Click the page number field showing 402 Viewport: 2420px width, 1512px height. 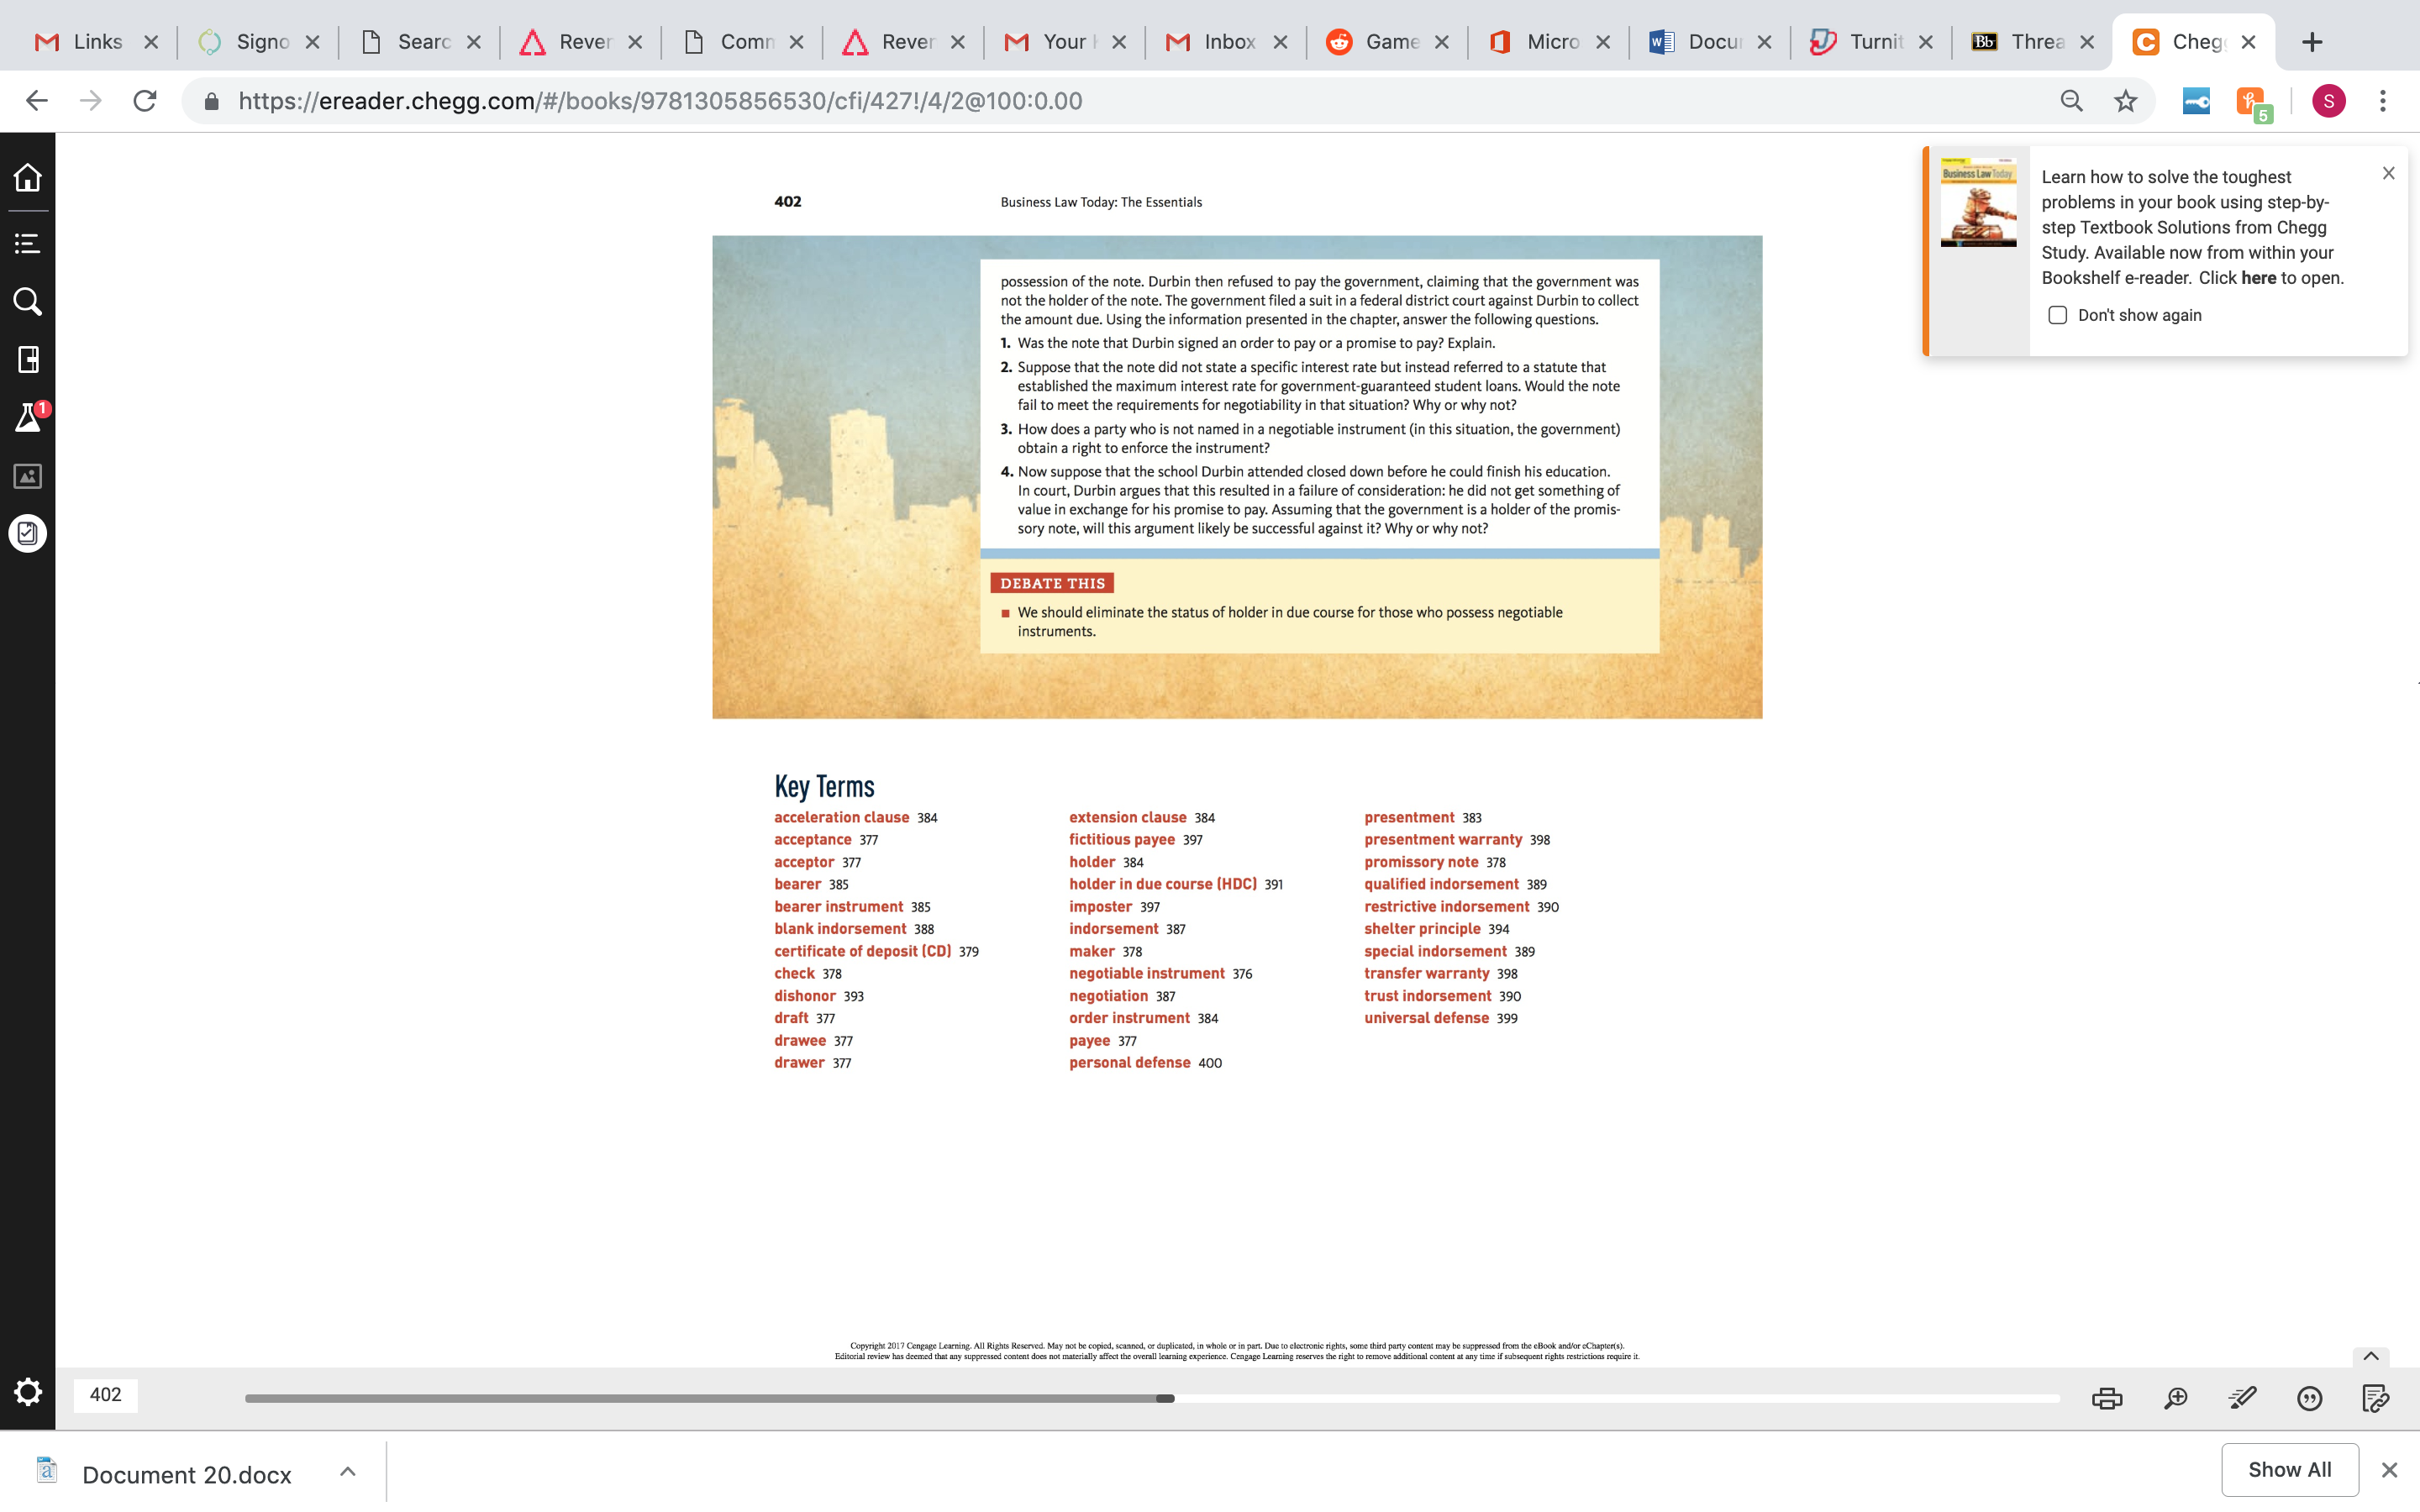[x=105, y=1395]
